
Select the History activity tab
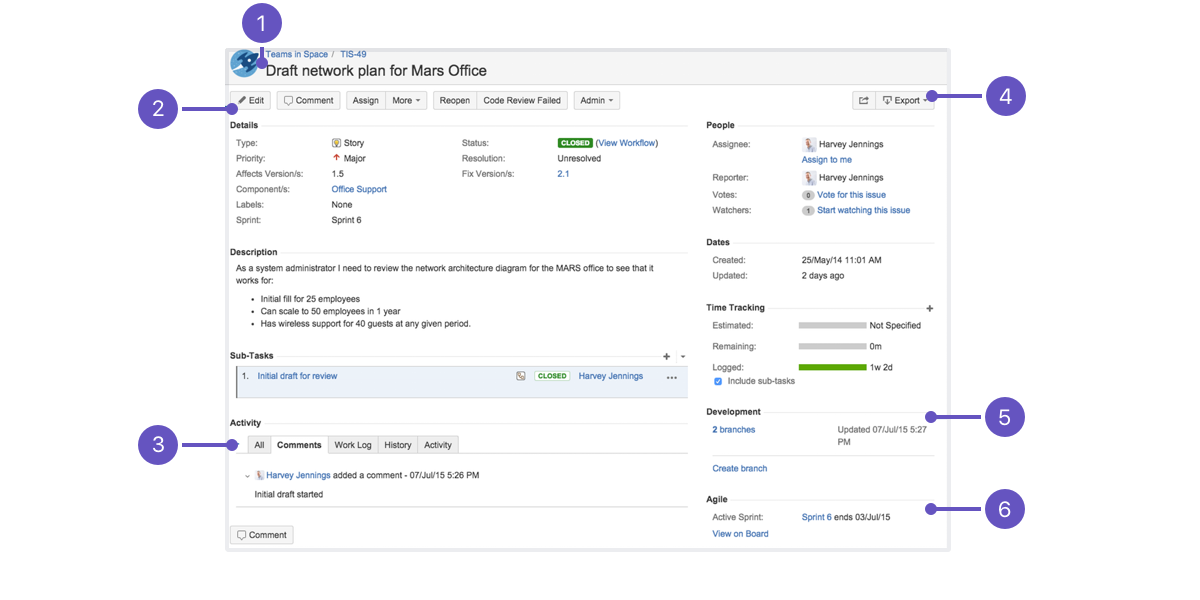tap(397, 445)
